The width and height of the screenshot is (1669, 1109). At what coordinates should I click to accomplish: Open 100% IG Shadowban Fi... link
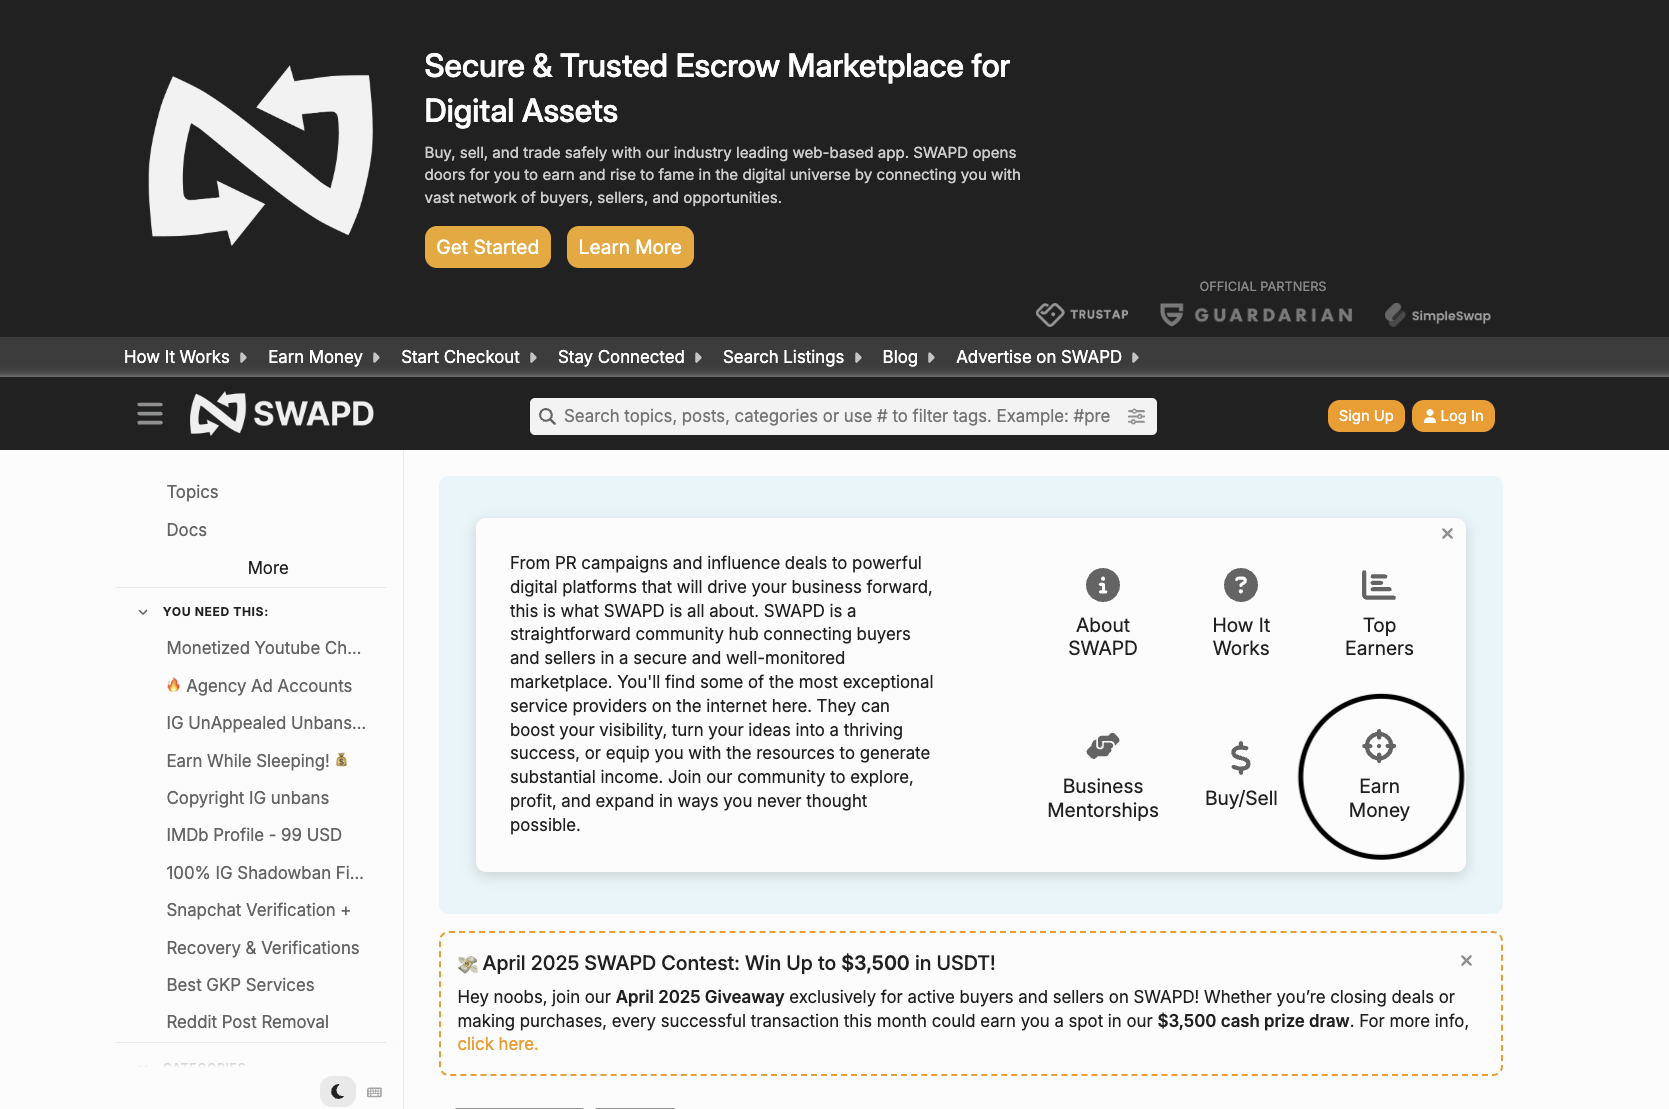[x=265, y=873]
